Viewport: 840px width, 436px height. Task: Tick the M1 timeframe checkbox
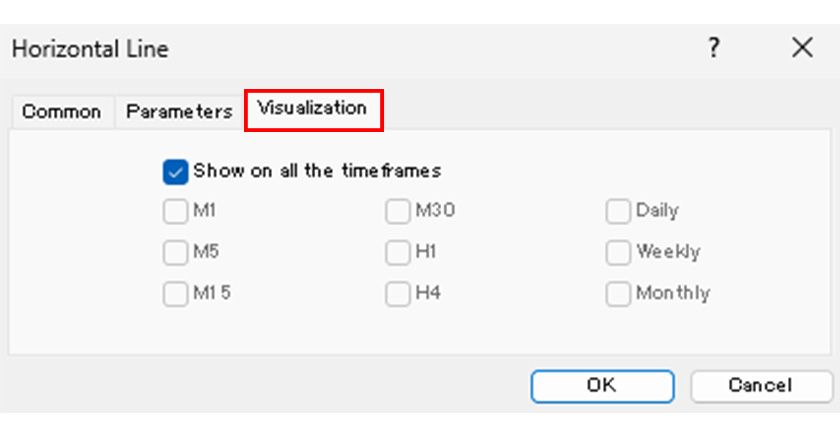pyautogui.click(x=175, y=212)
